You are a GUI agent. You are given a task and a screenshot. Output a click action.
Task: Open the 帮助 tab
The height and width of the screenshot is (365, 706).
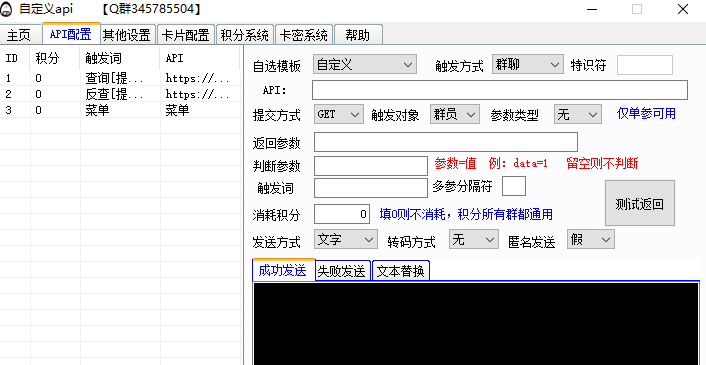[x=358, y=35]
